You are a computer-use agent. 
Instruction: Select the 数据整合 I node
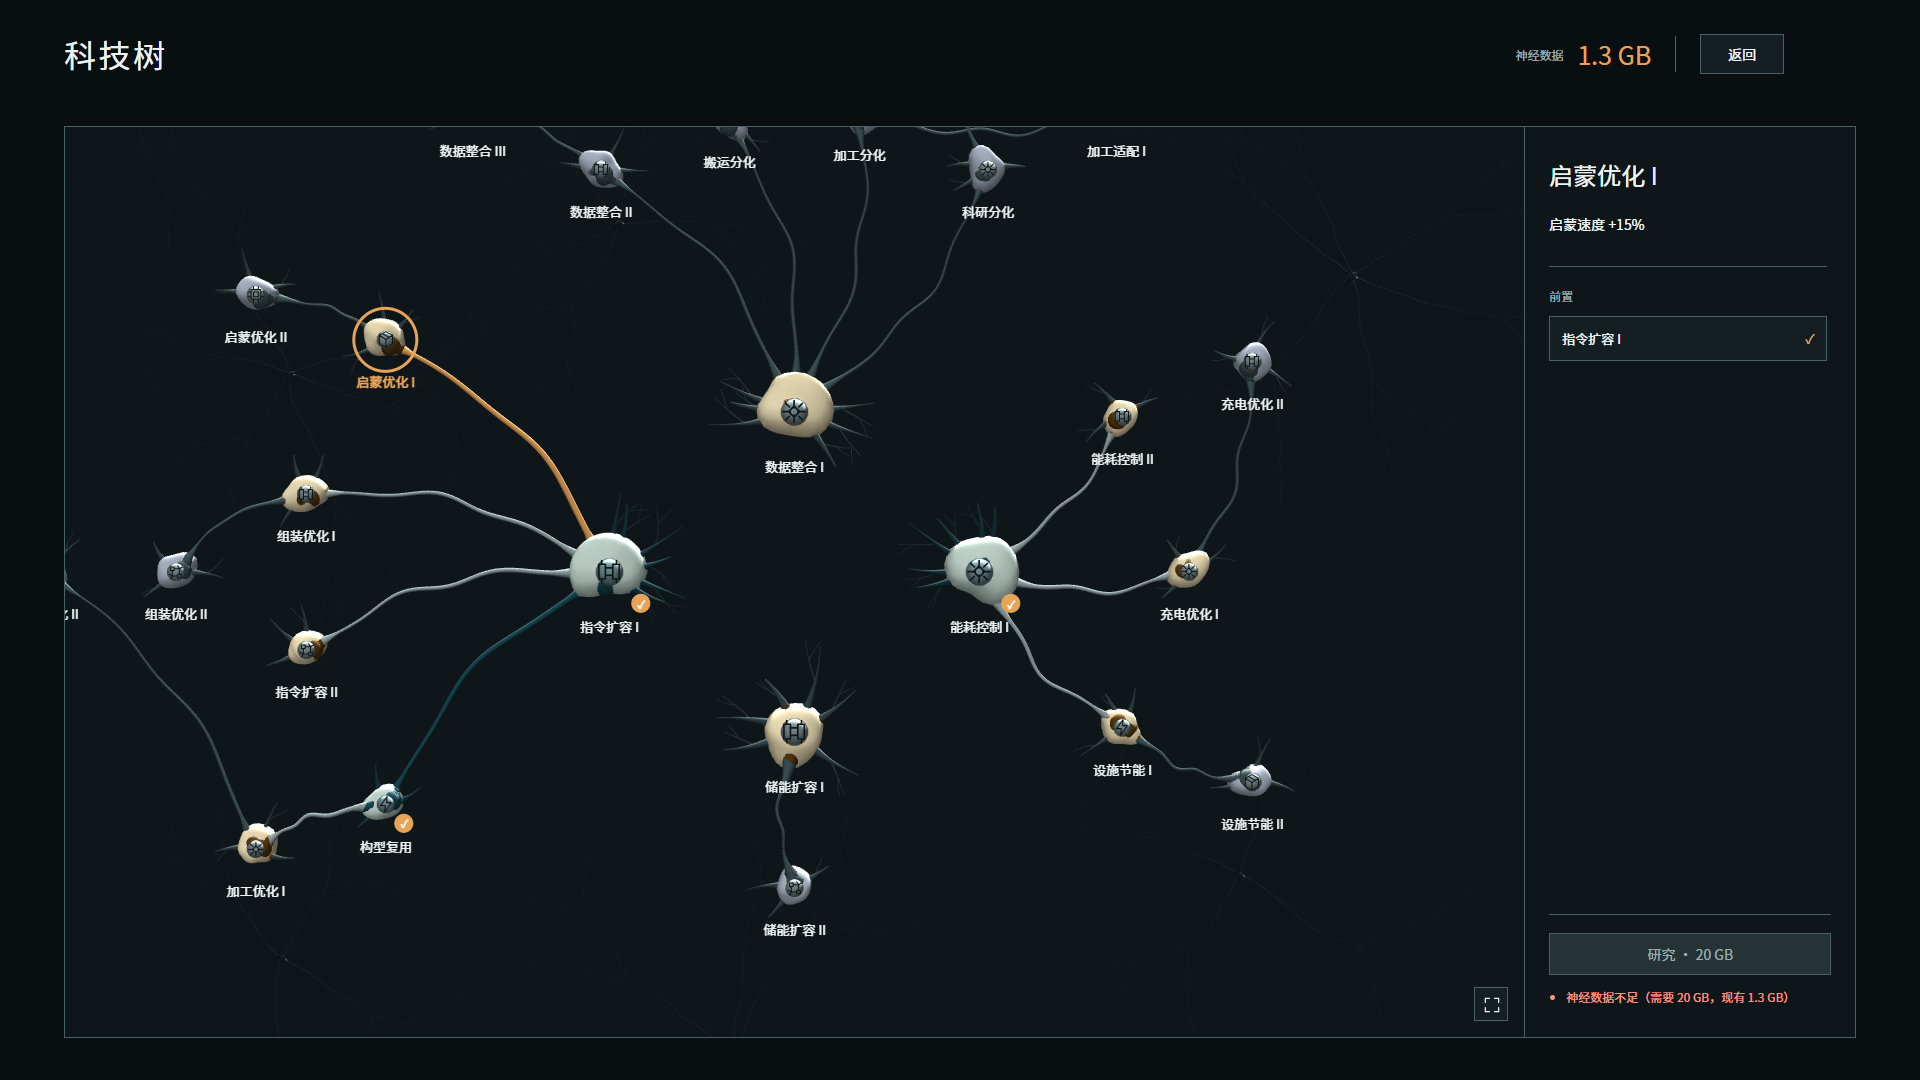pos(795,407)
